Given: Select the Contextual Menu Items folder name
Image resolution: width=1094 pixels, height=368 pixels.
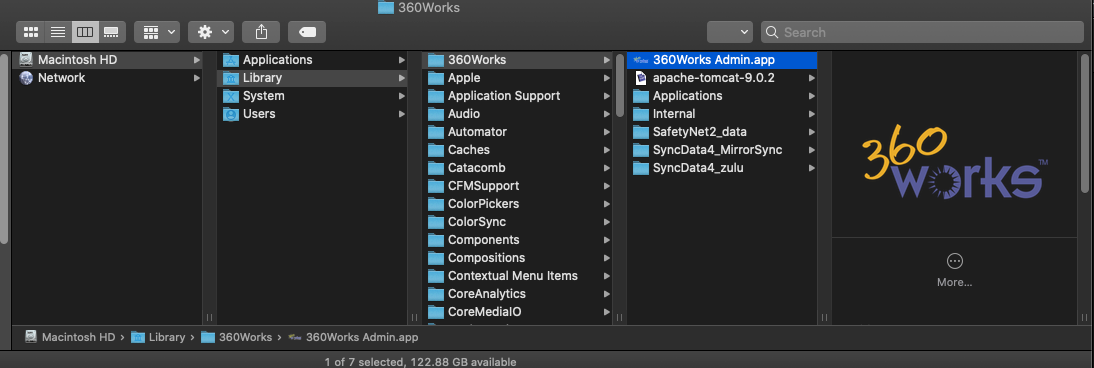Looking at the screenshot, I should (x=513, y=277).
